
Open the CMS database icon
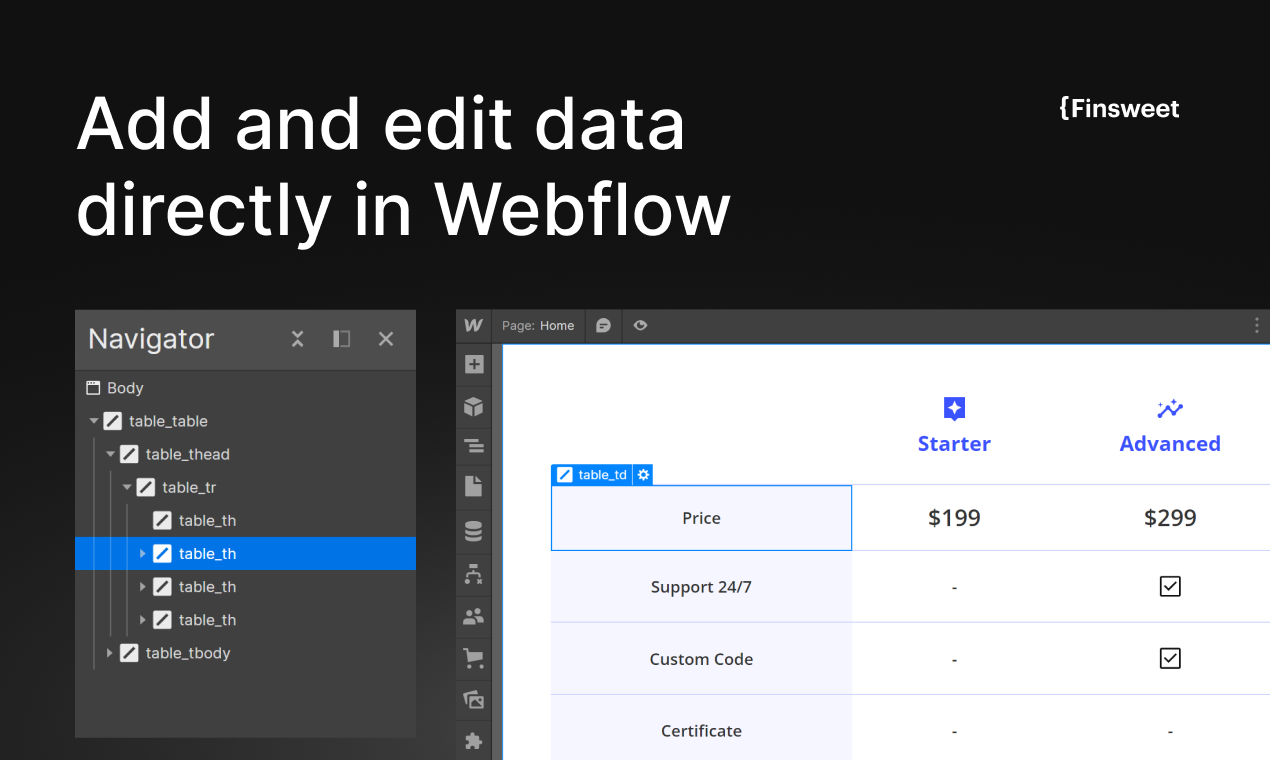pyautogui.click(x=474, y=531)
